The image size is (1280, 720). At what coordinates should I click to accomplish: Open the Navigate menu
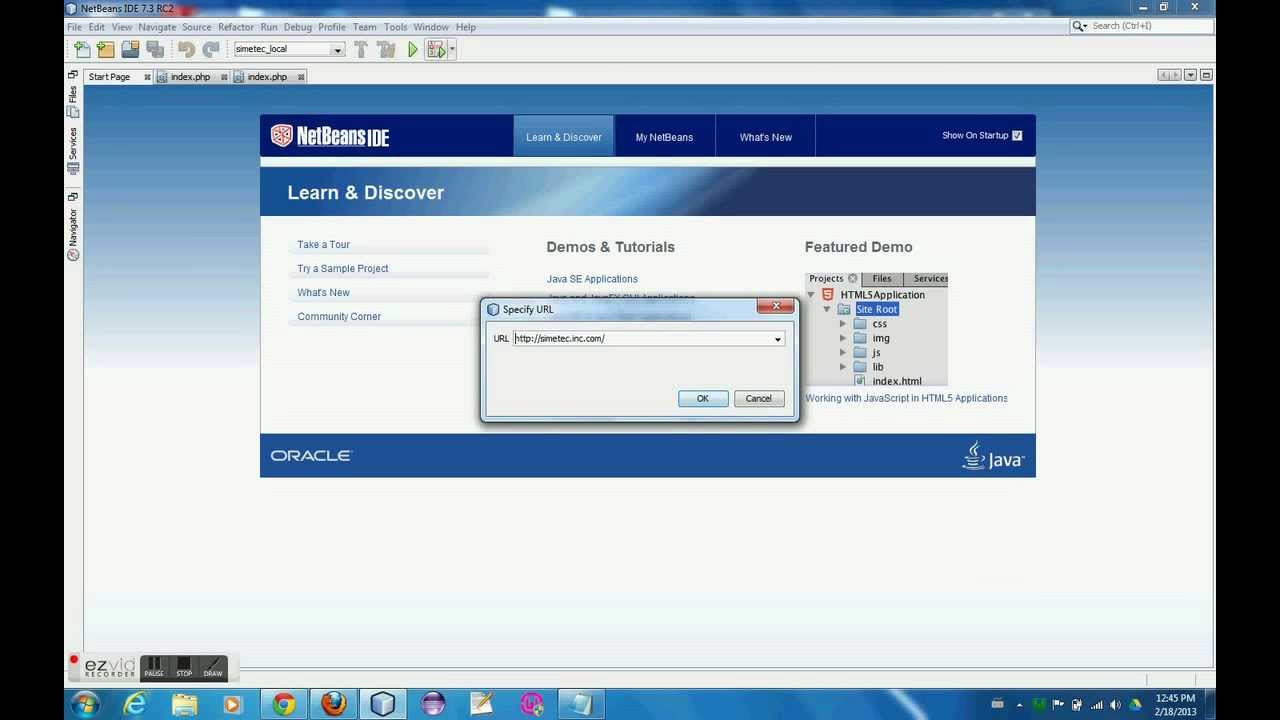pyautogui.click(x=157, y=27)
